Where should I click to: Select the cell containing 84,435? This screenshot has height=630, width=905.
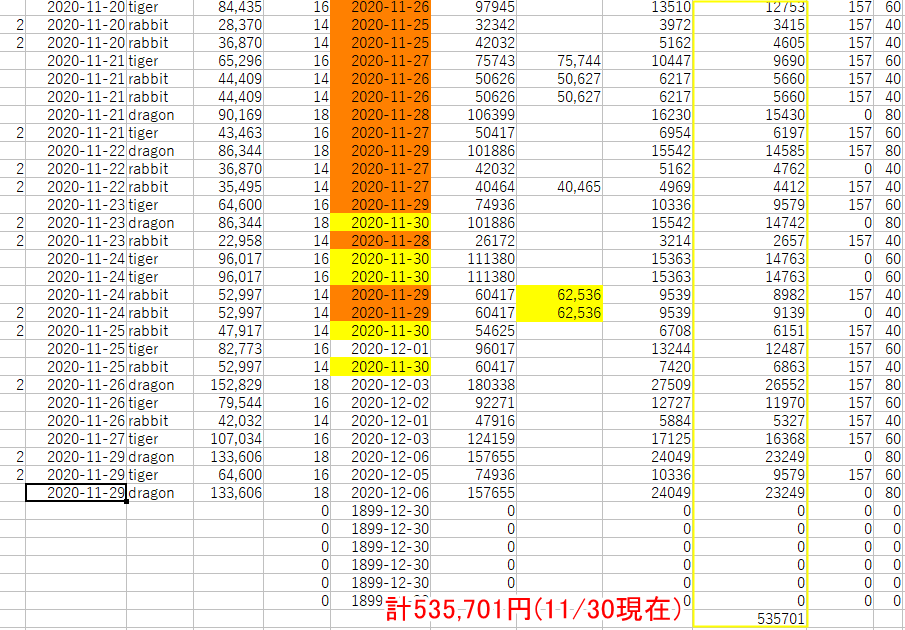coord(228,8)
